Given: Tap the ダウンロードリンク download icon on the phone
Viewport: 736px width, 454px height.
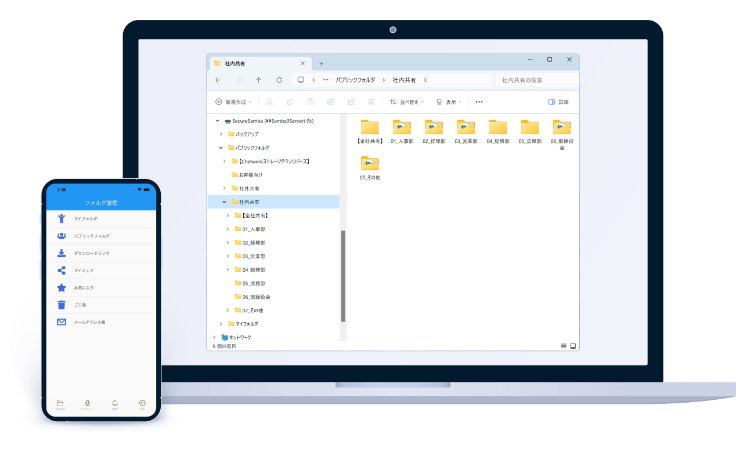Looking at the screenshot, I should (x=62, y=253).
